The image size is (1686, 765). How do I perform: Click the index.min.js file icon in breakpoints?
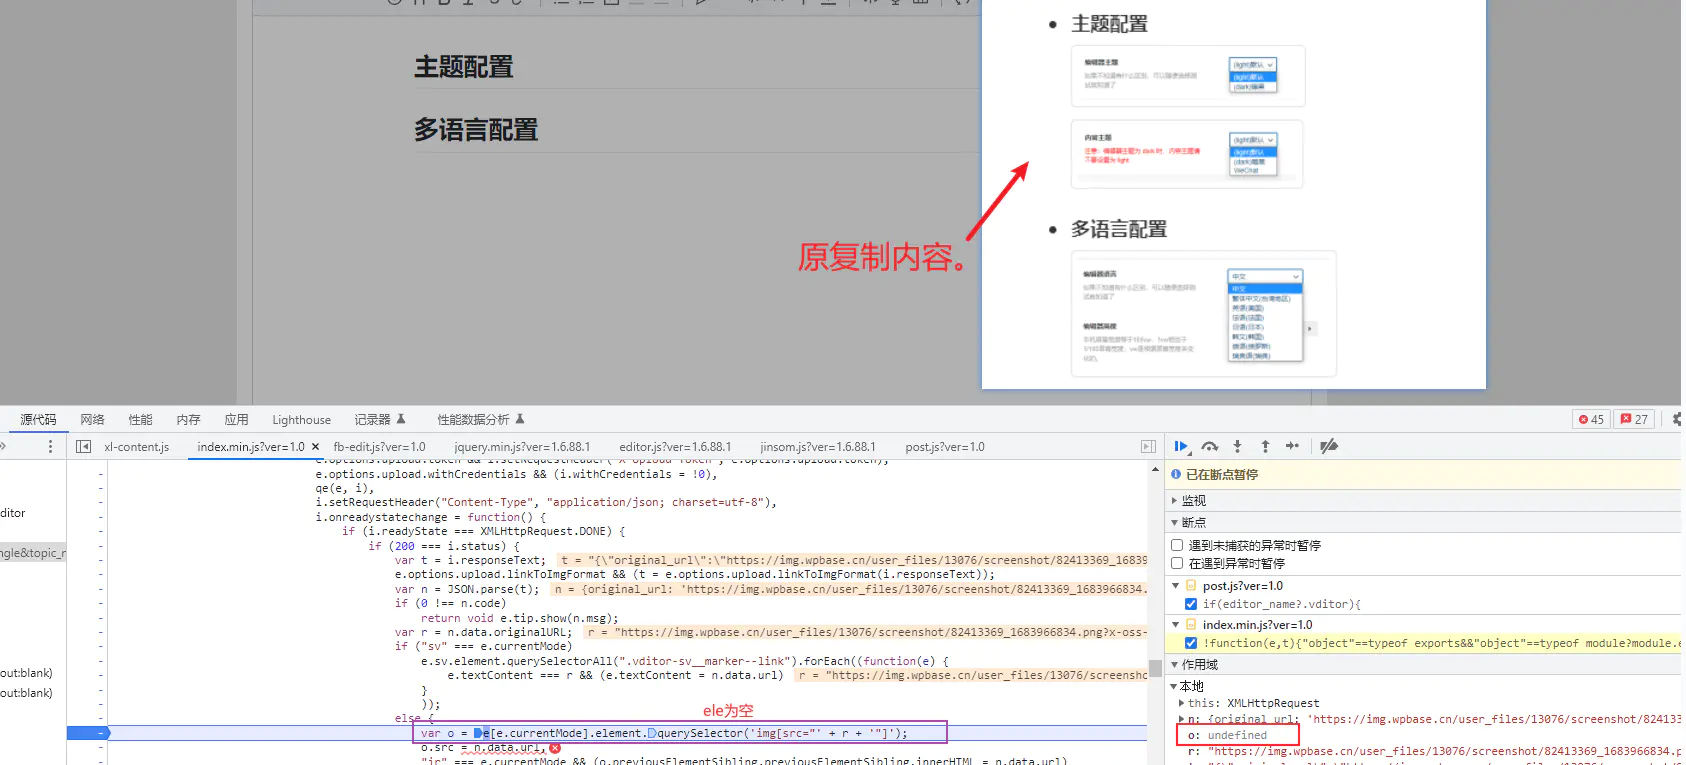click(x=1191, y=625)
